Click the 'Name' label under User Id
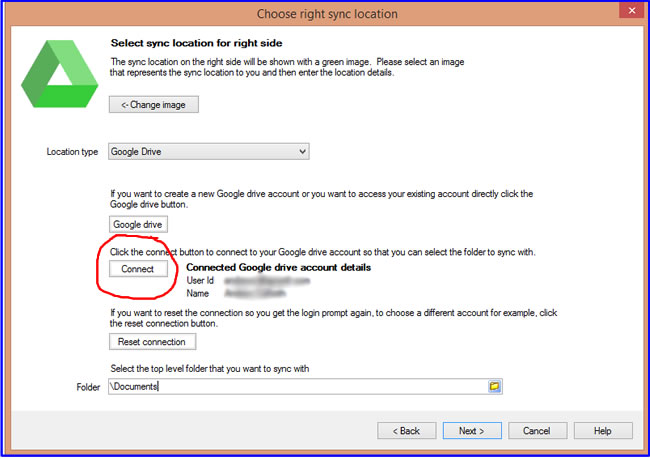This screenshot has width=650, height=459. 198,294
